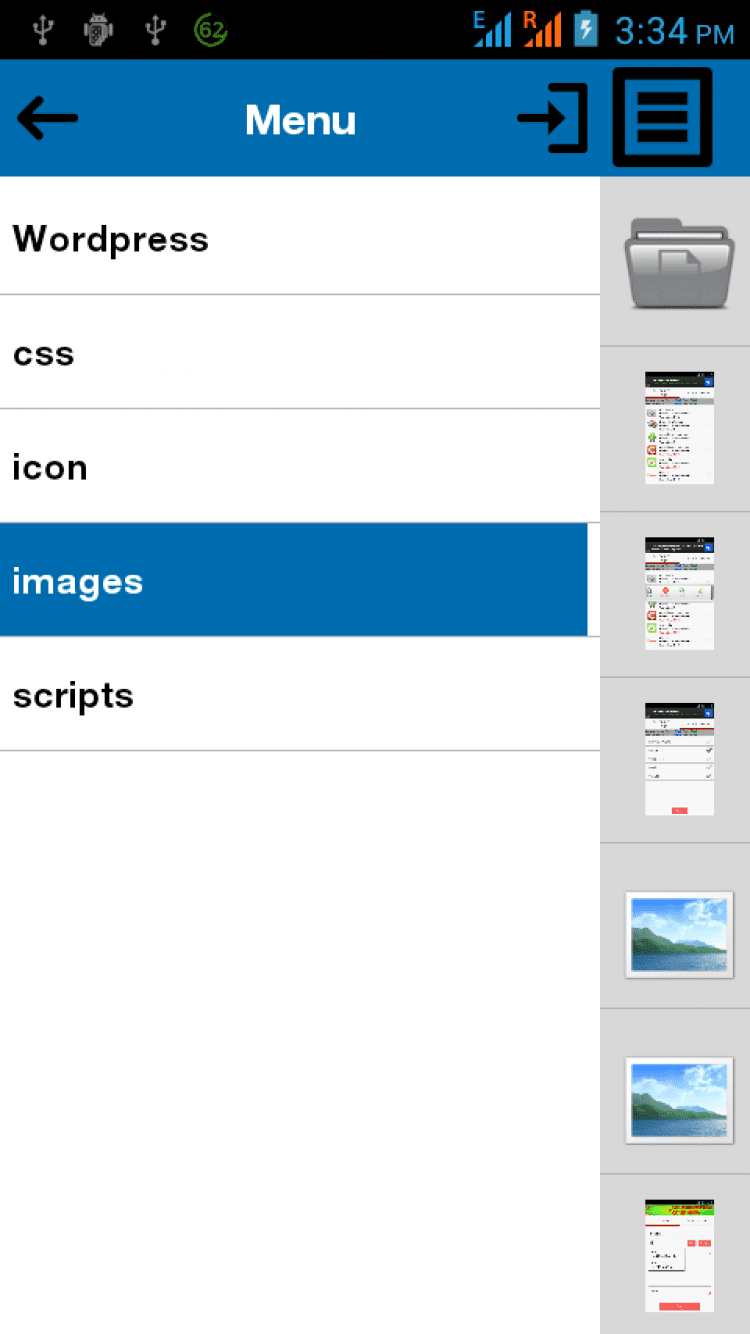Image resolution: width=750 pixels, height=1334 pixels.
Task: Tap the back arrow icon
Action: tap(47, 119)
